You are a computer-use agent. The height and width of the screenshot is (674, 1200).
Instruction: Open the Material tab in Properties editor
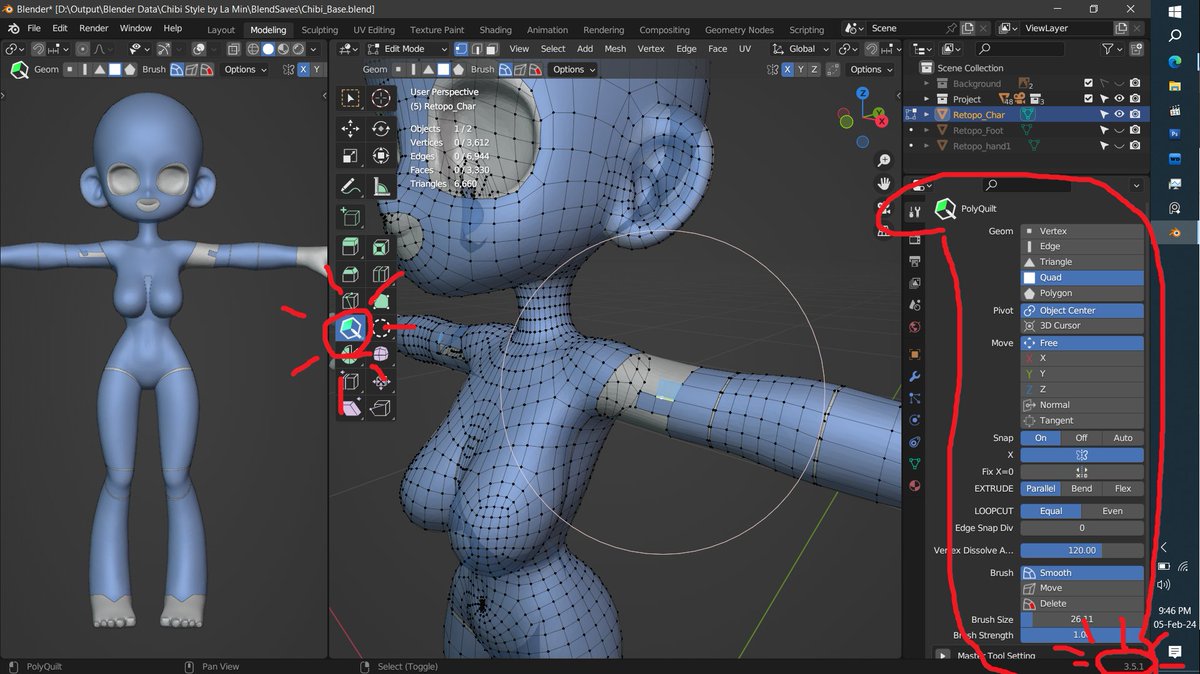pyautogui.click(x=914, y=486)
